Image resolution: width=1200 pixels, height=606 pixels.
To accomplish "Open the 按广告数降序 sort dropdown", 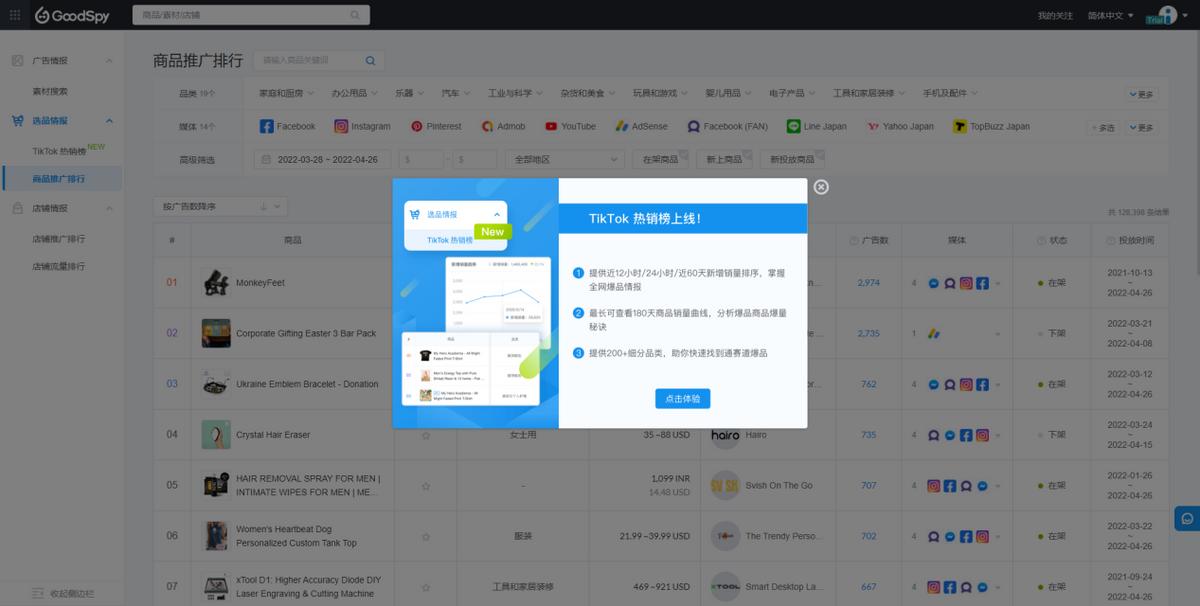I will [220, 205].
